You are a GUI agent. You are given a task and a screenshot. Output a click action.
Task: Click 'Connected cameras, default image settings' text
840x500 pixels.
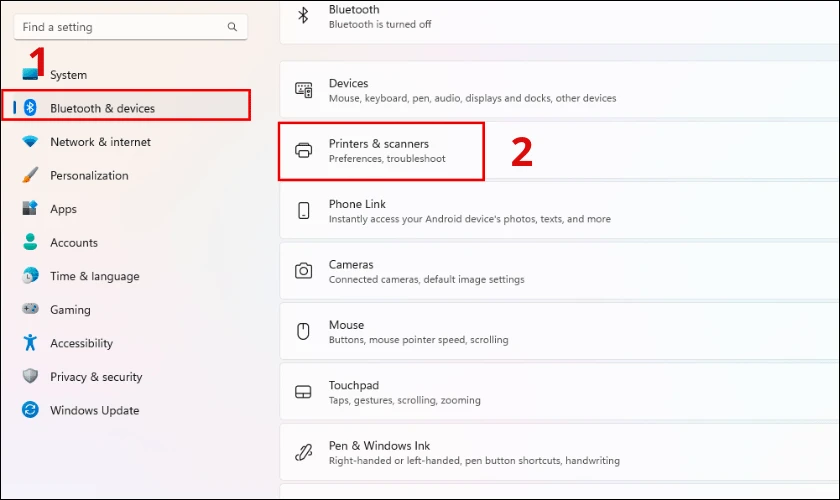coord(426,279)
